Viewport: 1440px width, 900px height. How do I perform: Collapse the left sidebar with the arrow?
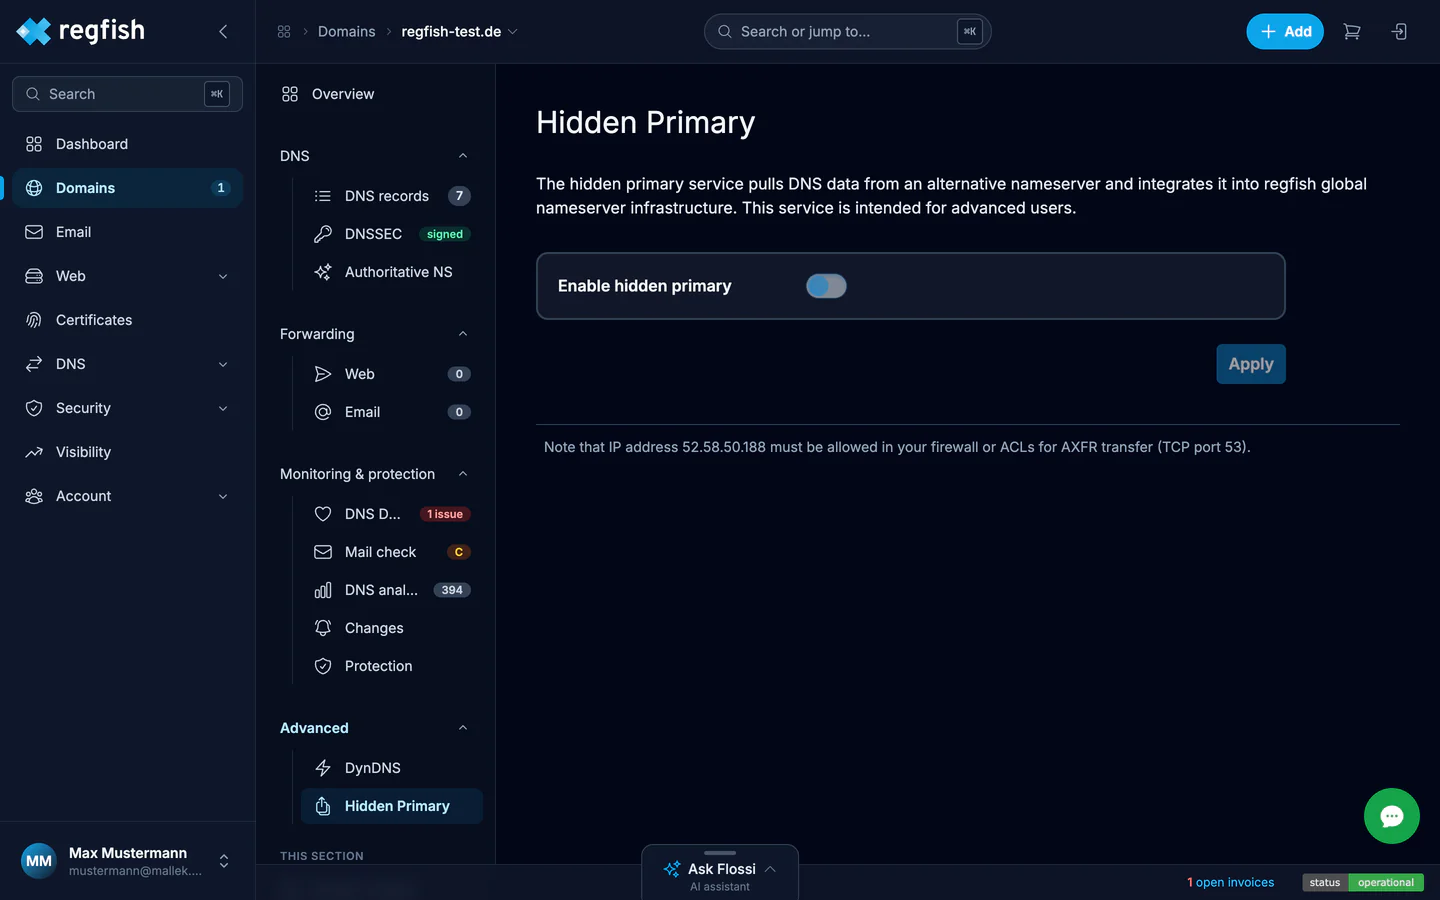pyautogui.click(x=223, y=31)
